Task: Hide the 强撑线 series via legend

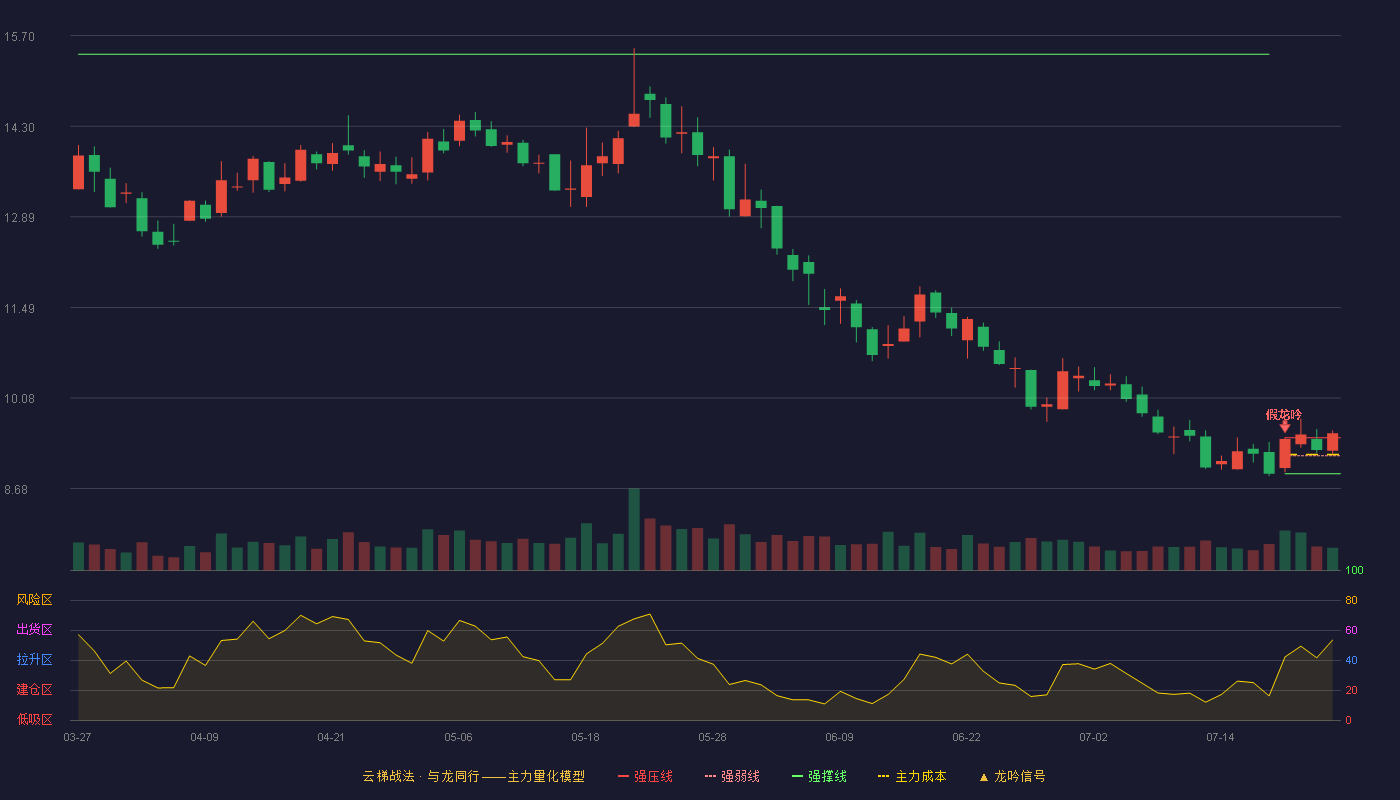Action: pos(819,776)
